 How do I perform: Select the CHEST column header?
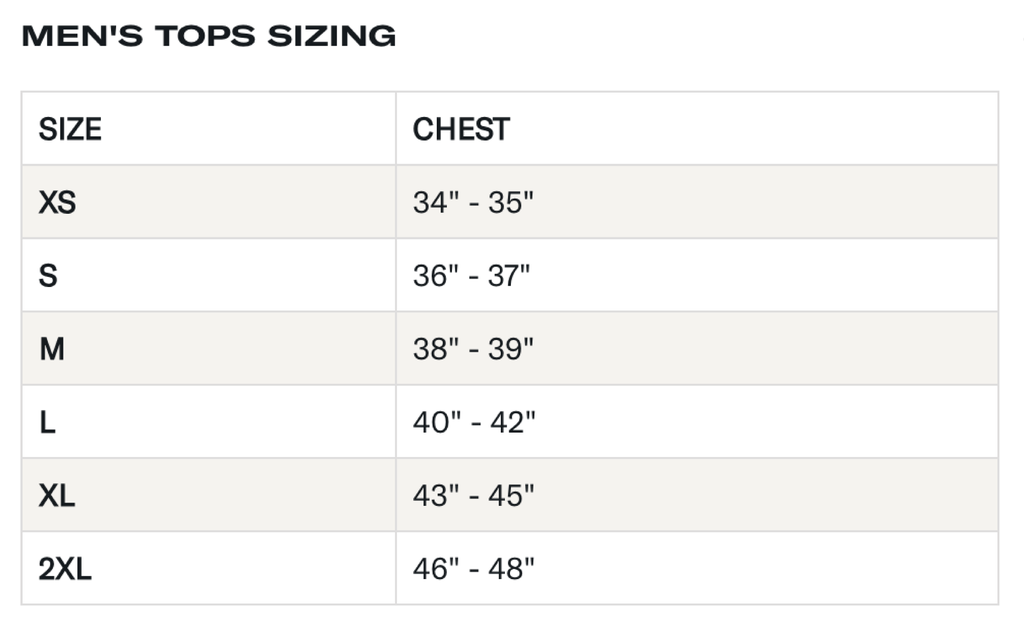click(461, 129)
